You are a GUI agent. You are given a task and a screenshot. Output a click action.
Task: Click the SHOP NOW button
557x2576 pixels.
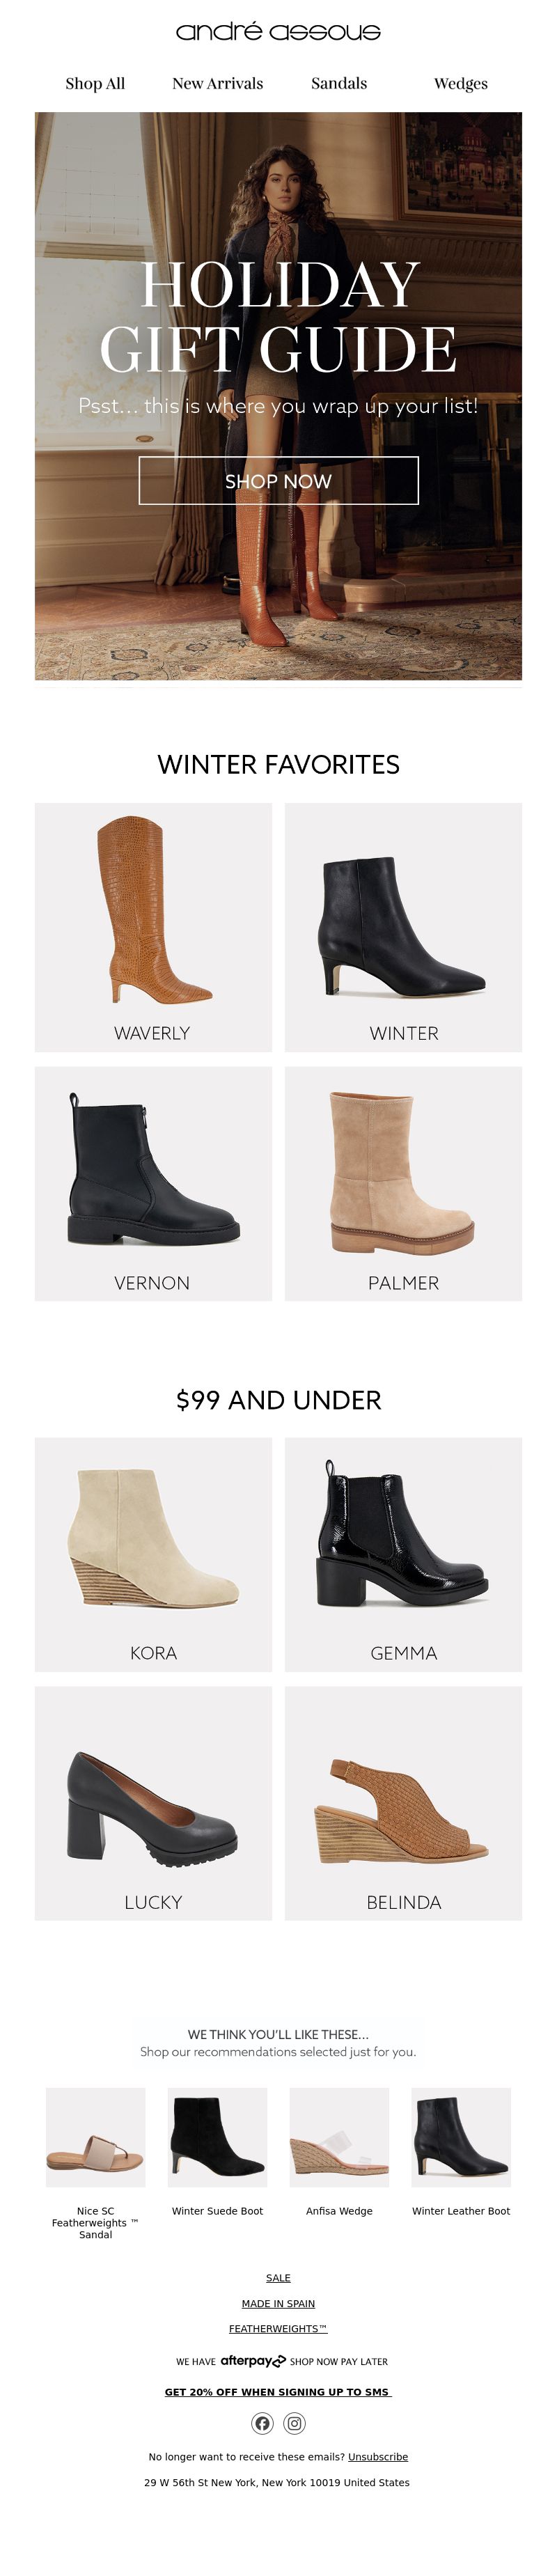tap(278, 481)
